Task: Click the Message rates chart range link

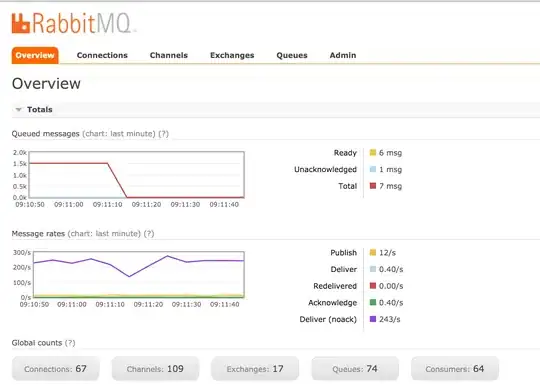Action: (x=104, y=234)
